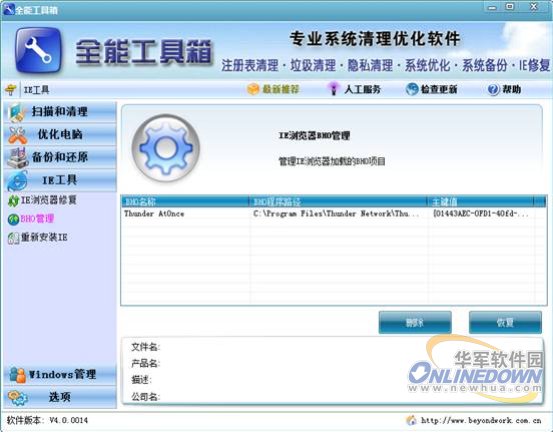Click the 检查更新 globe icon

[x=412, y=89]
